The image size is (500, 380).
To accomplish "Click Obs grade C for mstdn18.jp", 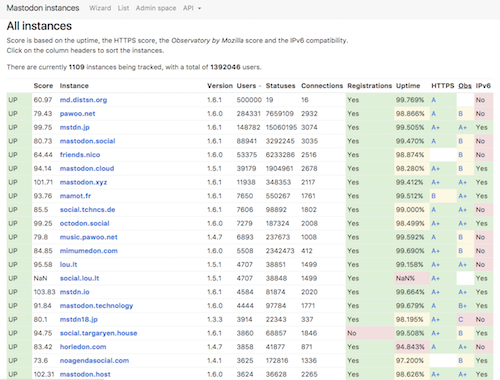I will [461, 319].
